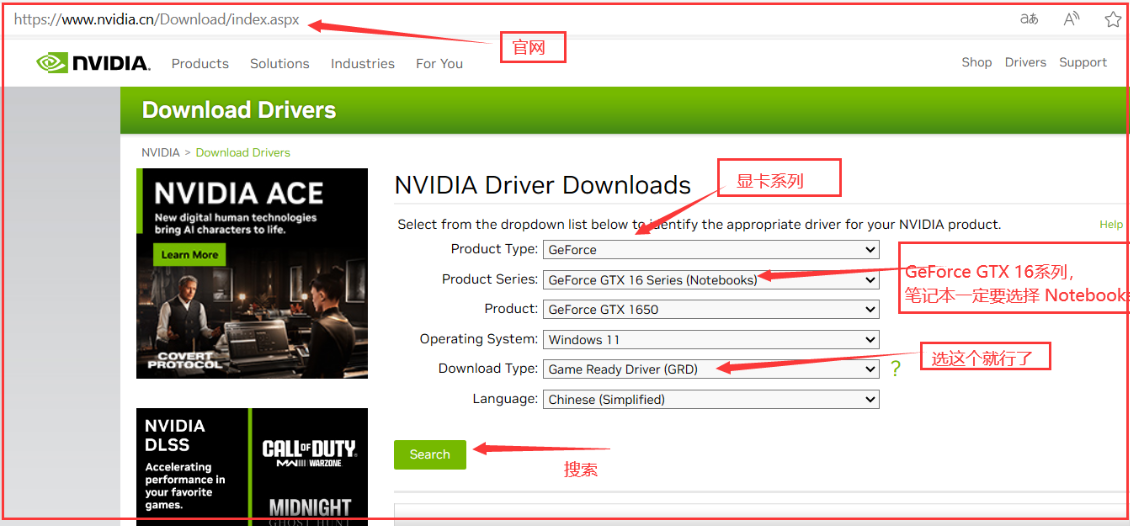Image resolution: width=1130 pixels, height=526 pixels.
Task: Open the For You menu
Action: point(439,63)
